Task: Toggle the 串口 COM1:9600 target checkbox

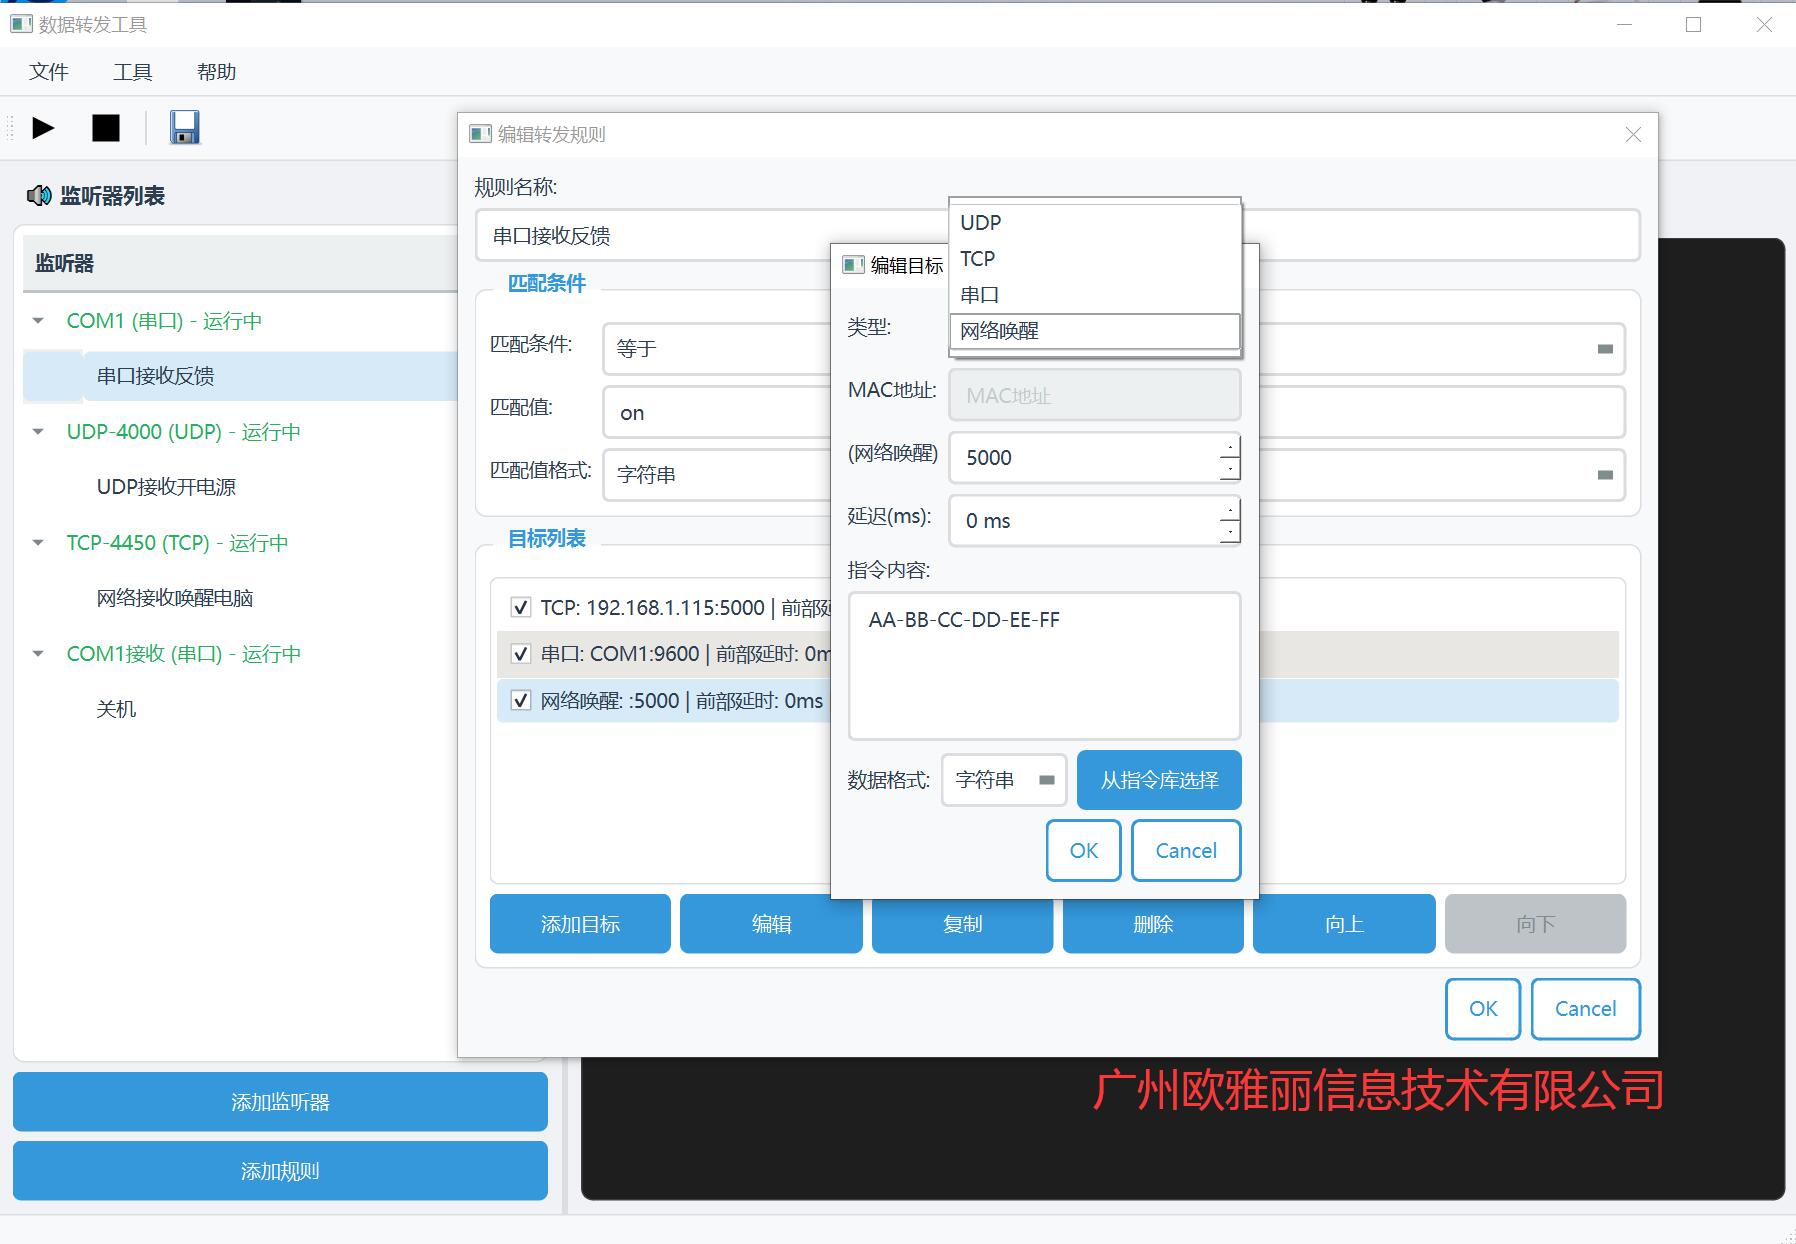Action: click(521, 654)
